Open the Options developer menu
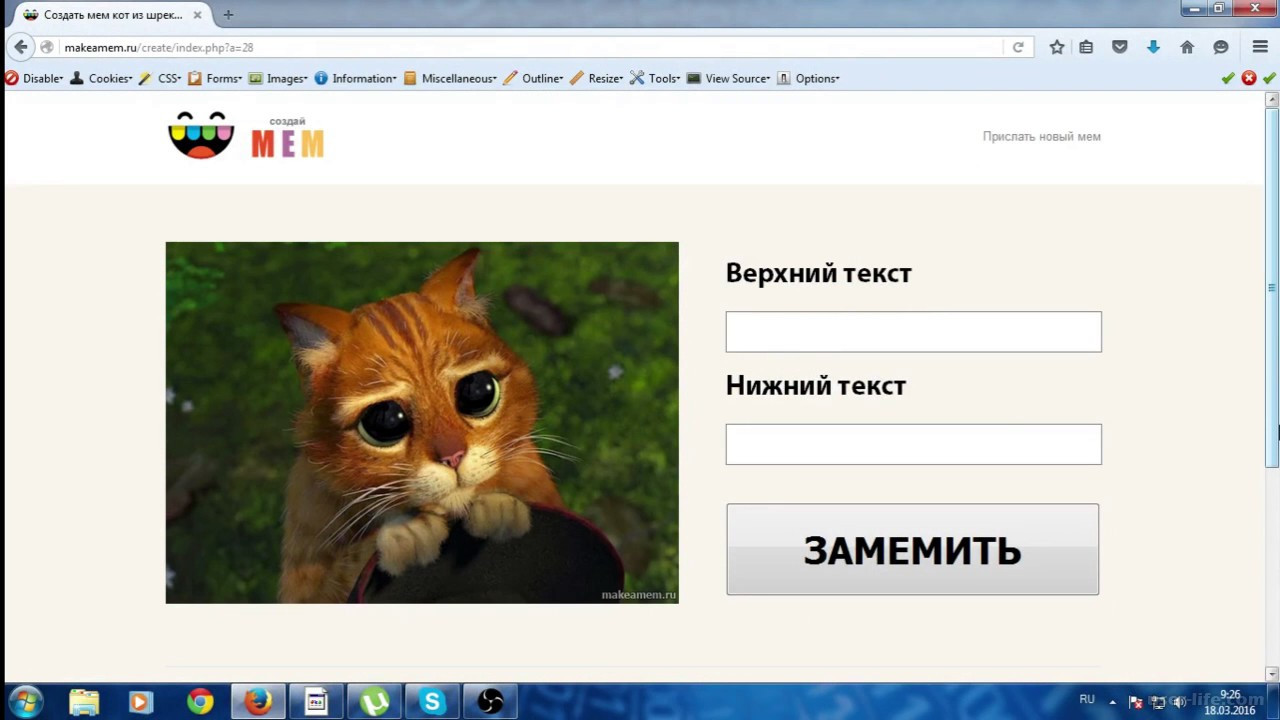This screenshot has height=720, width=1280. tap(808, 78)
